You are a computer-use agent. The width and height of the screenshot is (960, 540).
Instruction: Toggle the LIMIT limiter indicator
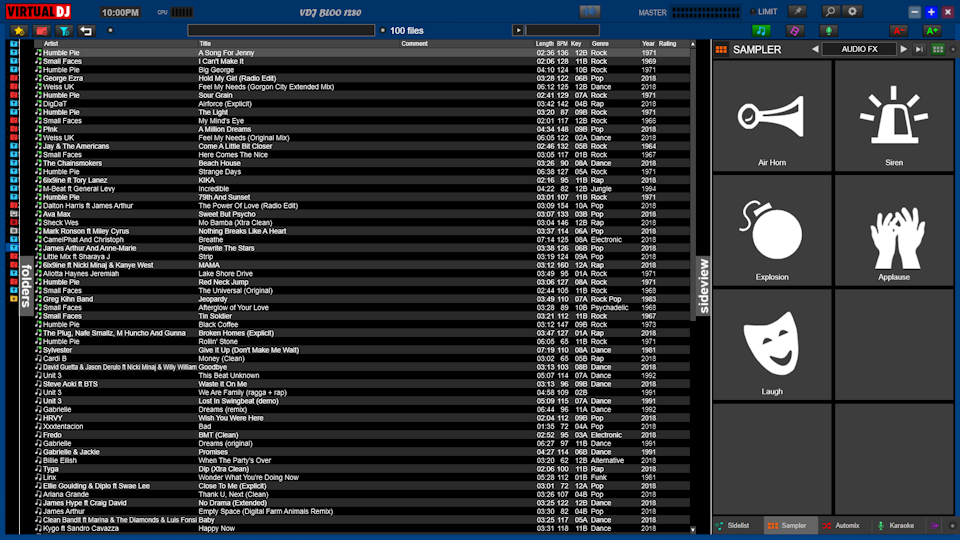coord(765,12)
